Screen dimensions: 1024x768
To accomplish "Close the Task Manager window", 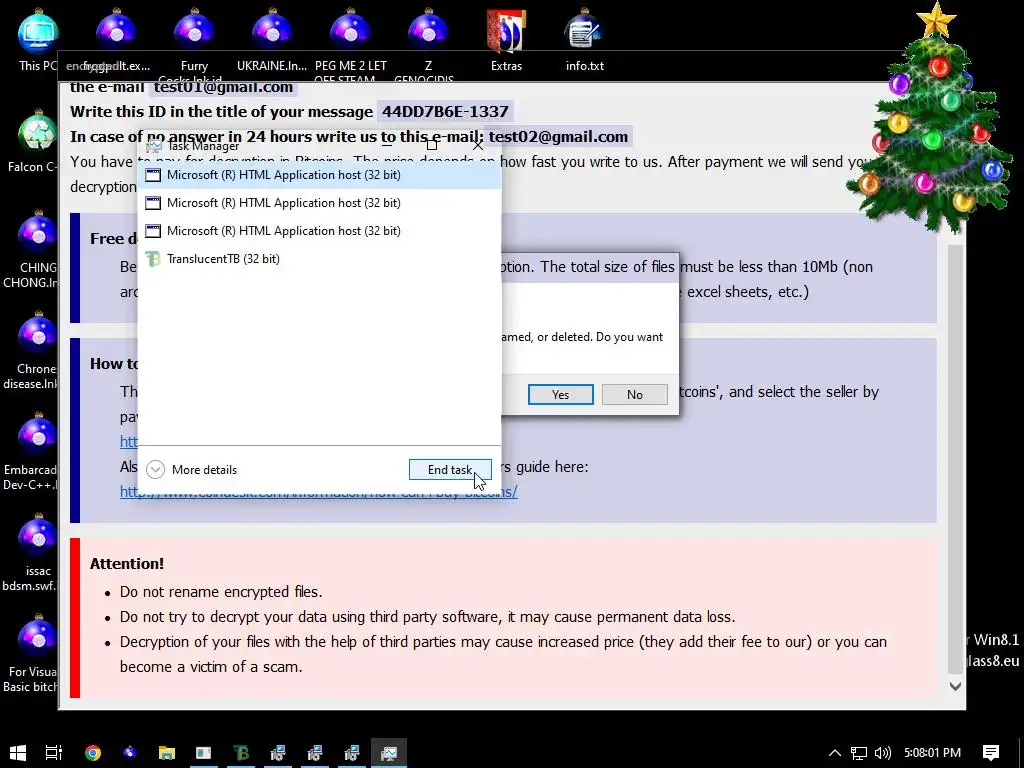I will (478, 145).
